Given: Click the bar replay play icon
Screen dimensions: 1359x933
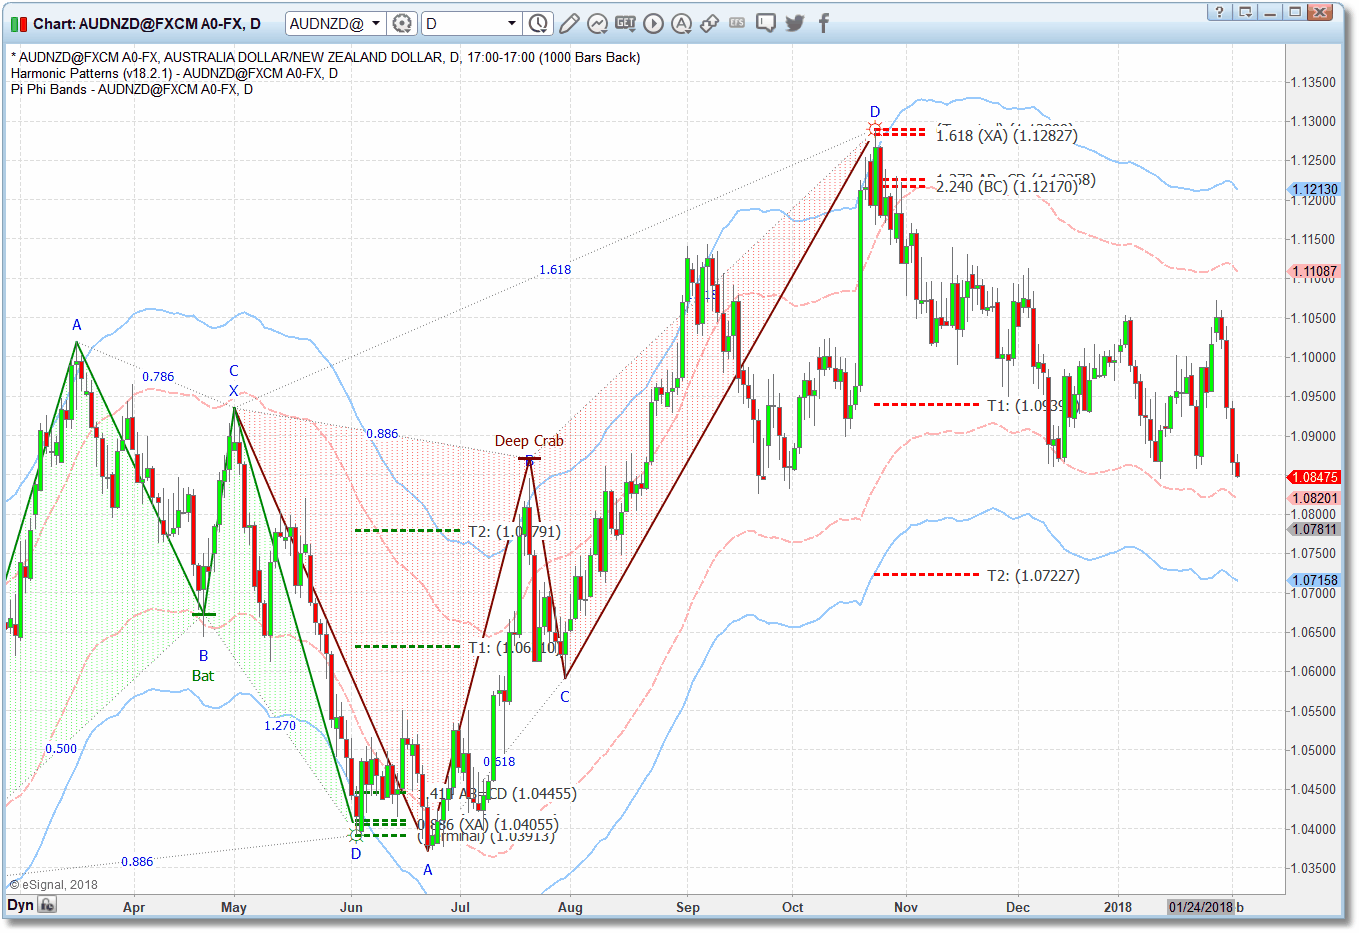Looking at the screenshot, I should (x=653, y=23).
